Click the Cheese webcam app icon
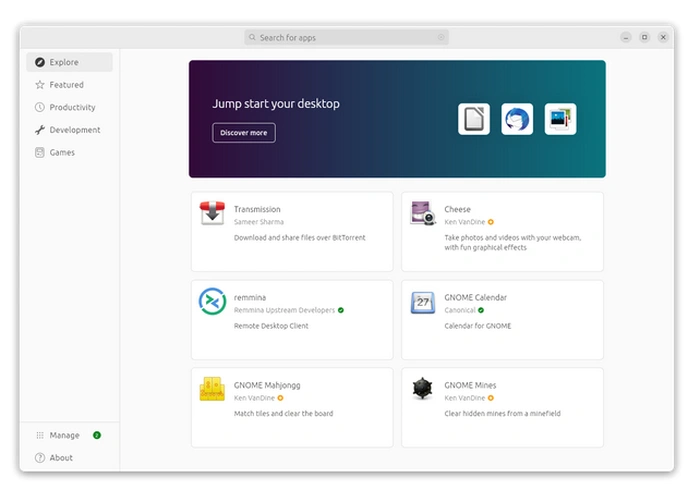The height and width of the screenshot is (490, 700). (x=423, y=213)
